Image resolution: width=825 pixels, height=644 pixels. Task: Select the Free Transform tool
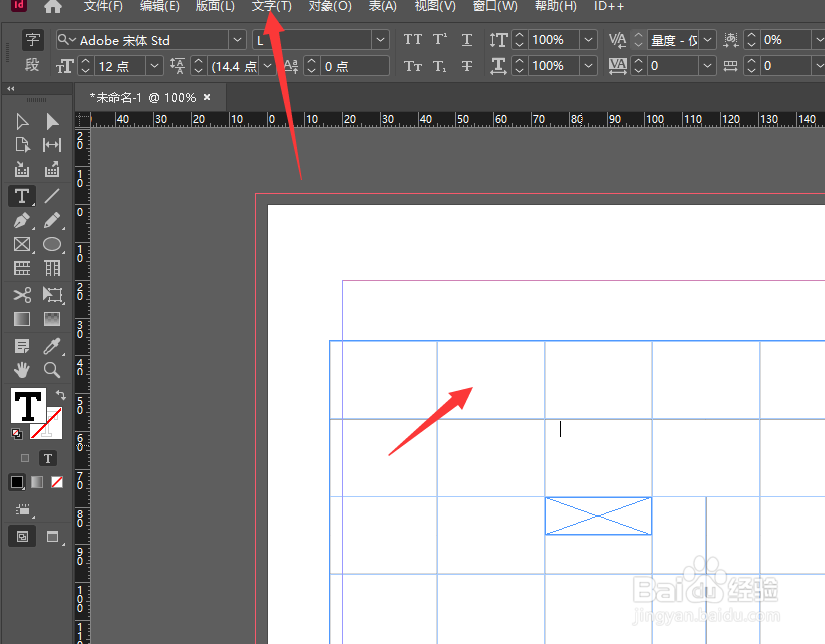tap(52, 295)
